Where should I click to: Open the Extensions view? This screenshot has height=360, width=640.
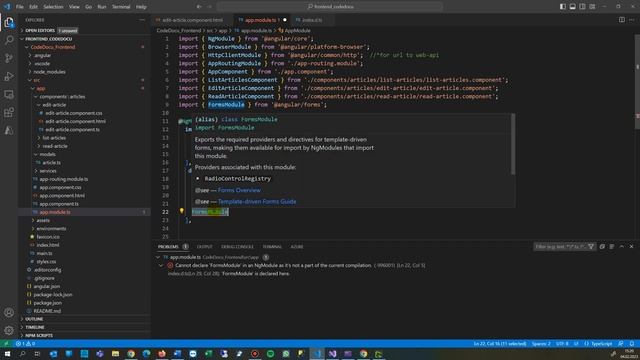coord(9,112)
